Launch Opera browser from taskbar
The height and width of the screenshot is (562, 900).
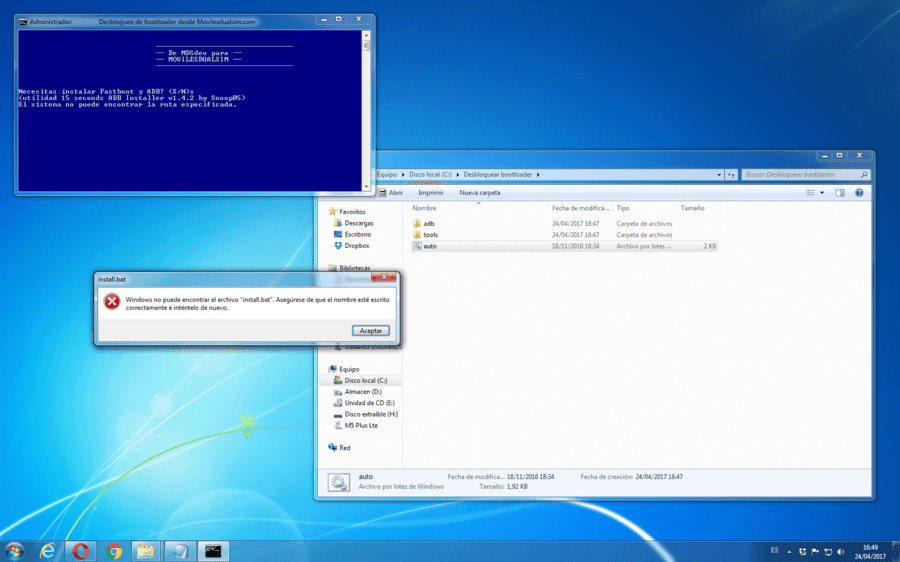click(81, 551)
